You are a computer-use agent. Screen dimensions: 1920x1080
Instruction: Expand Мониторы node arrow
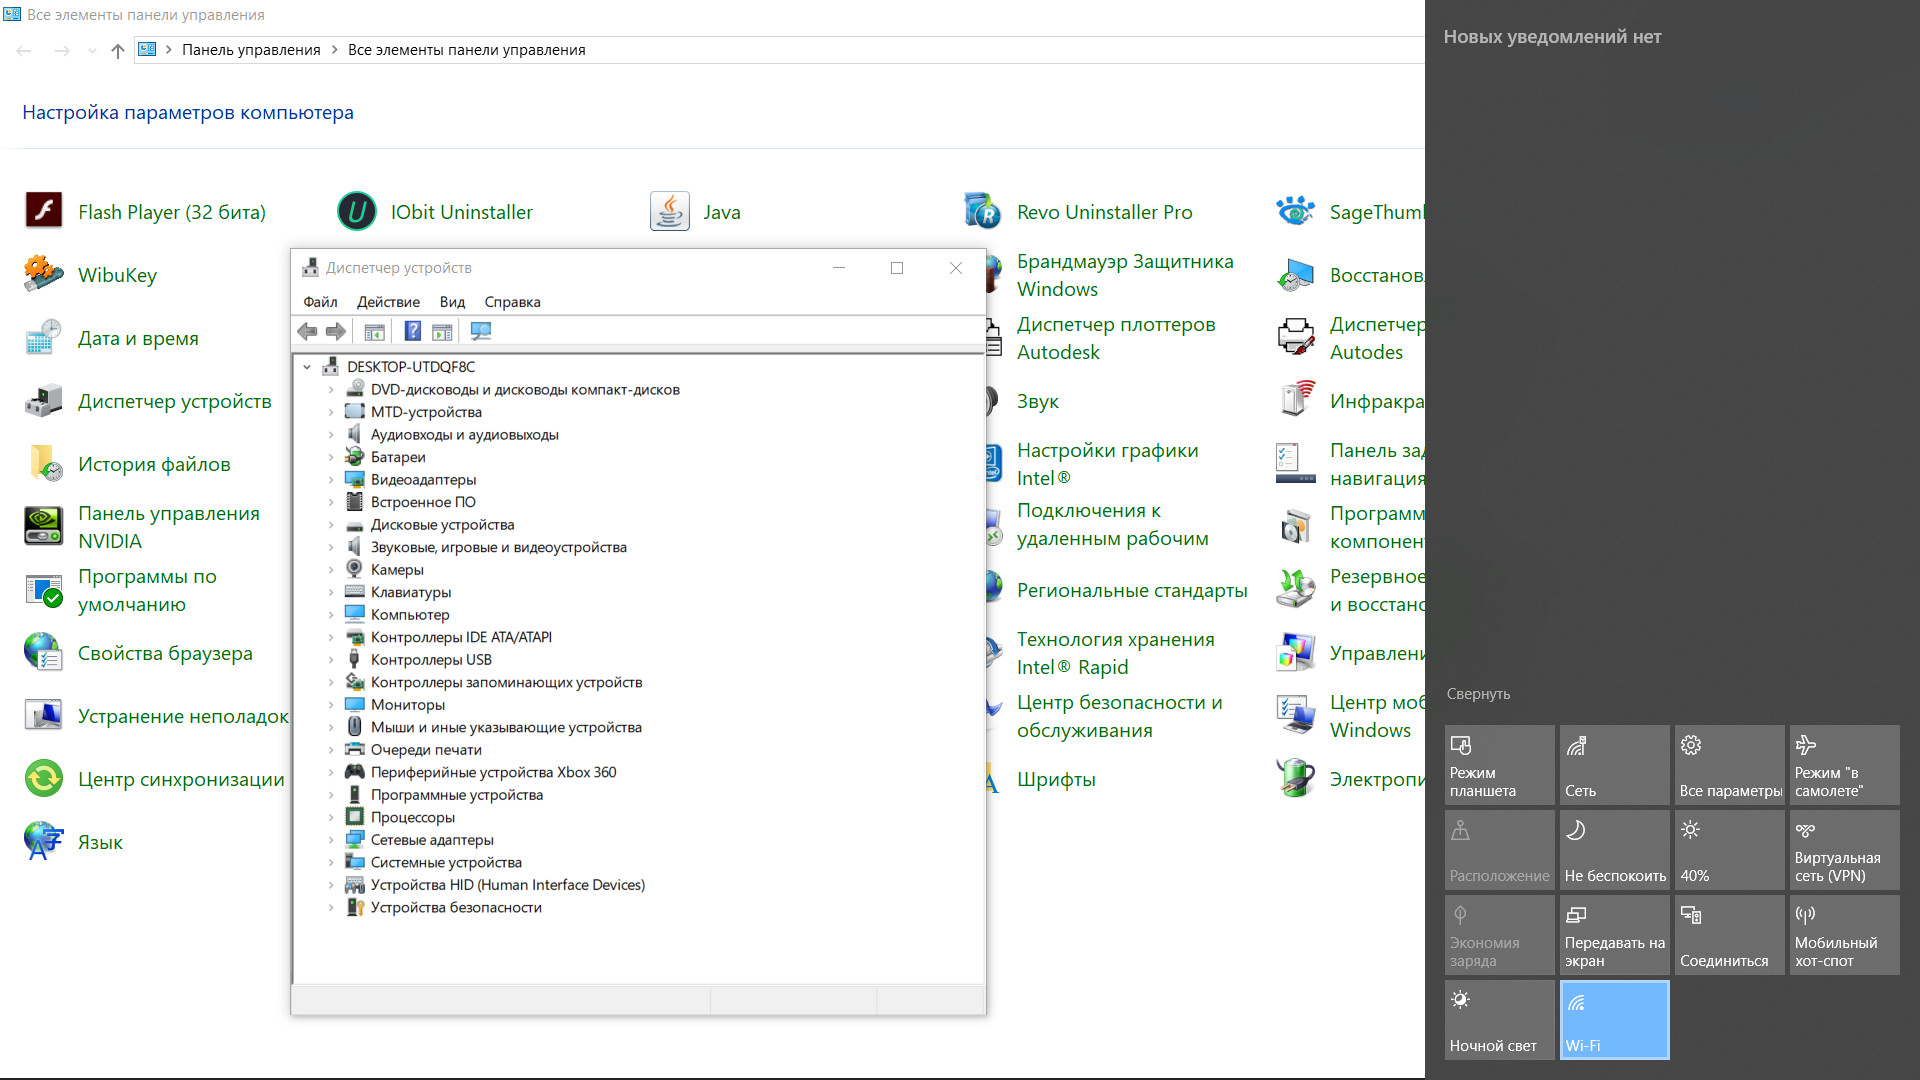331,705
